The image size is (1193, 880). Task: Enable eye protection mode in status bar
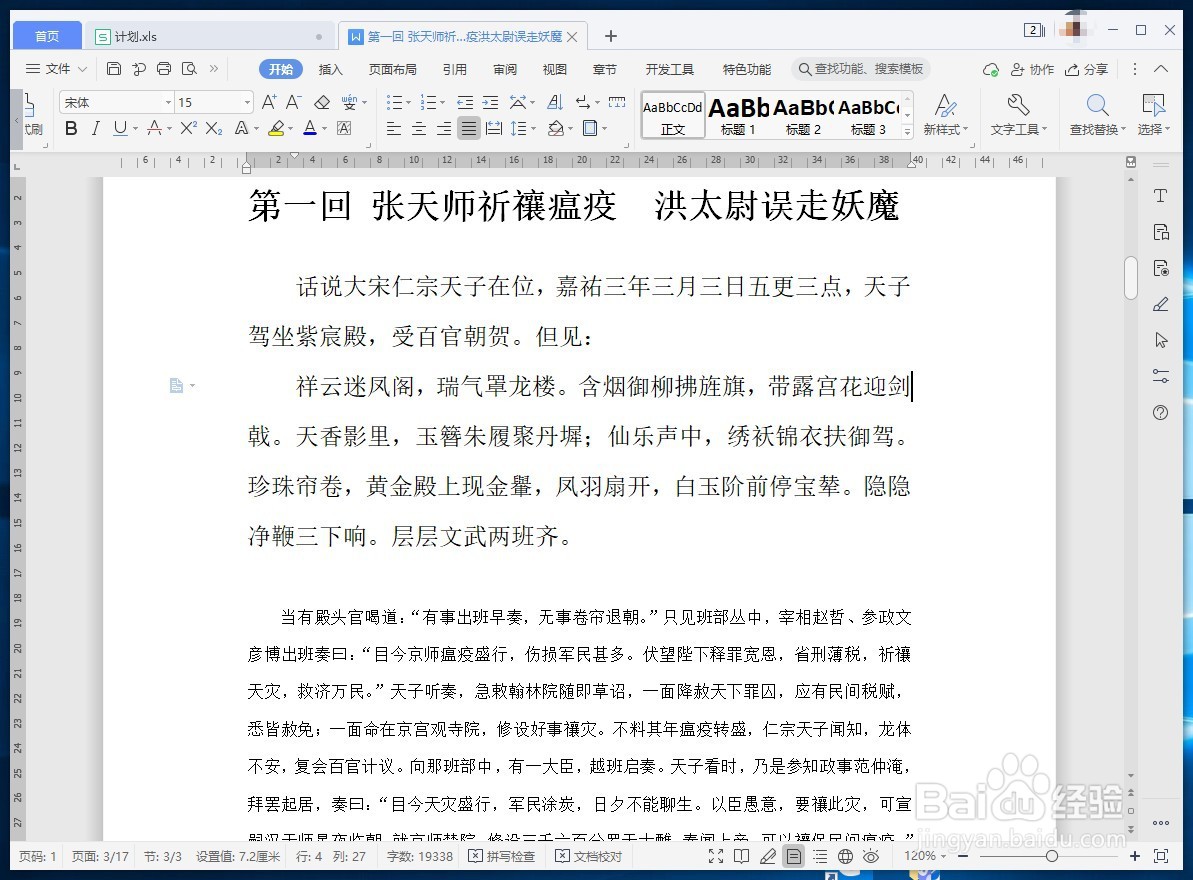[x=871, y=856]
